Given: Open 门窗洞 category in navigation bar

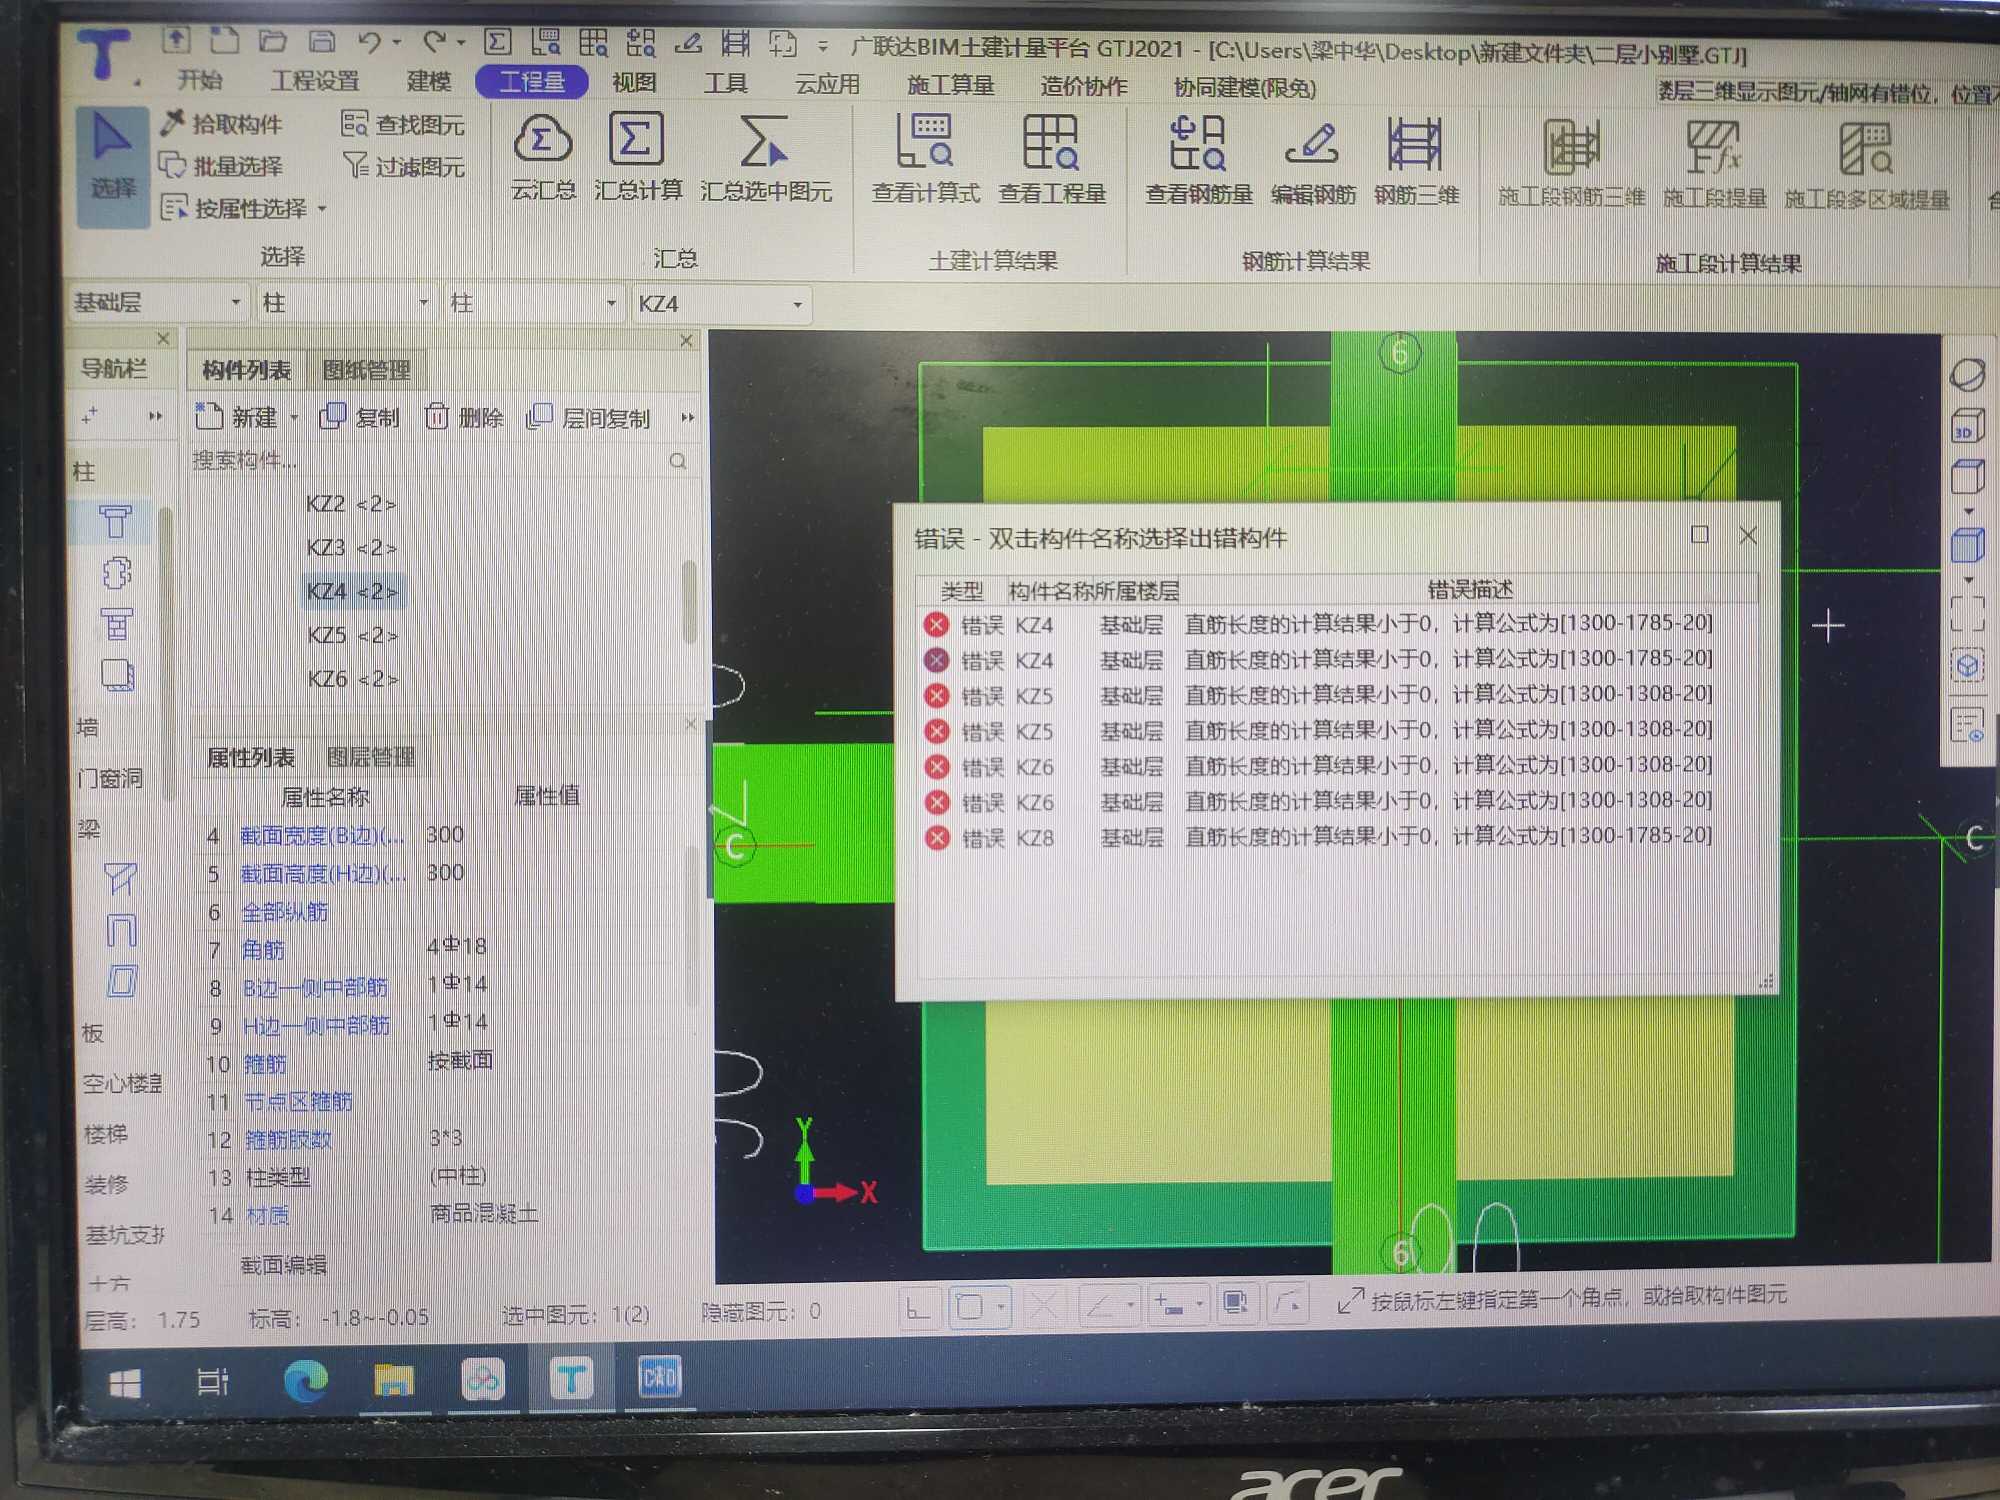Looking at the screenshot, I should coord(109,777).
